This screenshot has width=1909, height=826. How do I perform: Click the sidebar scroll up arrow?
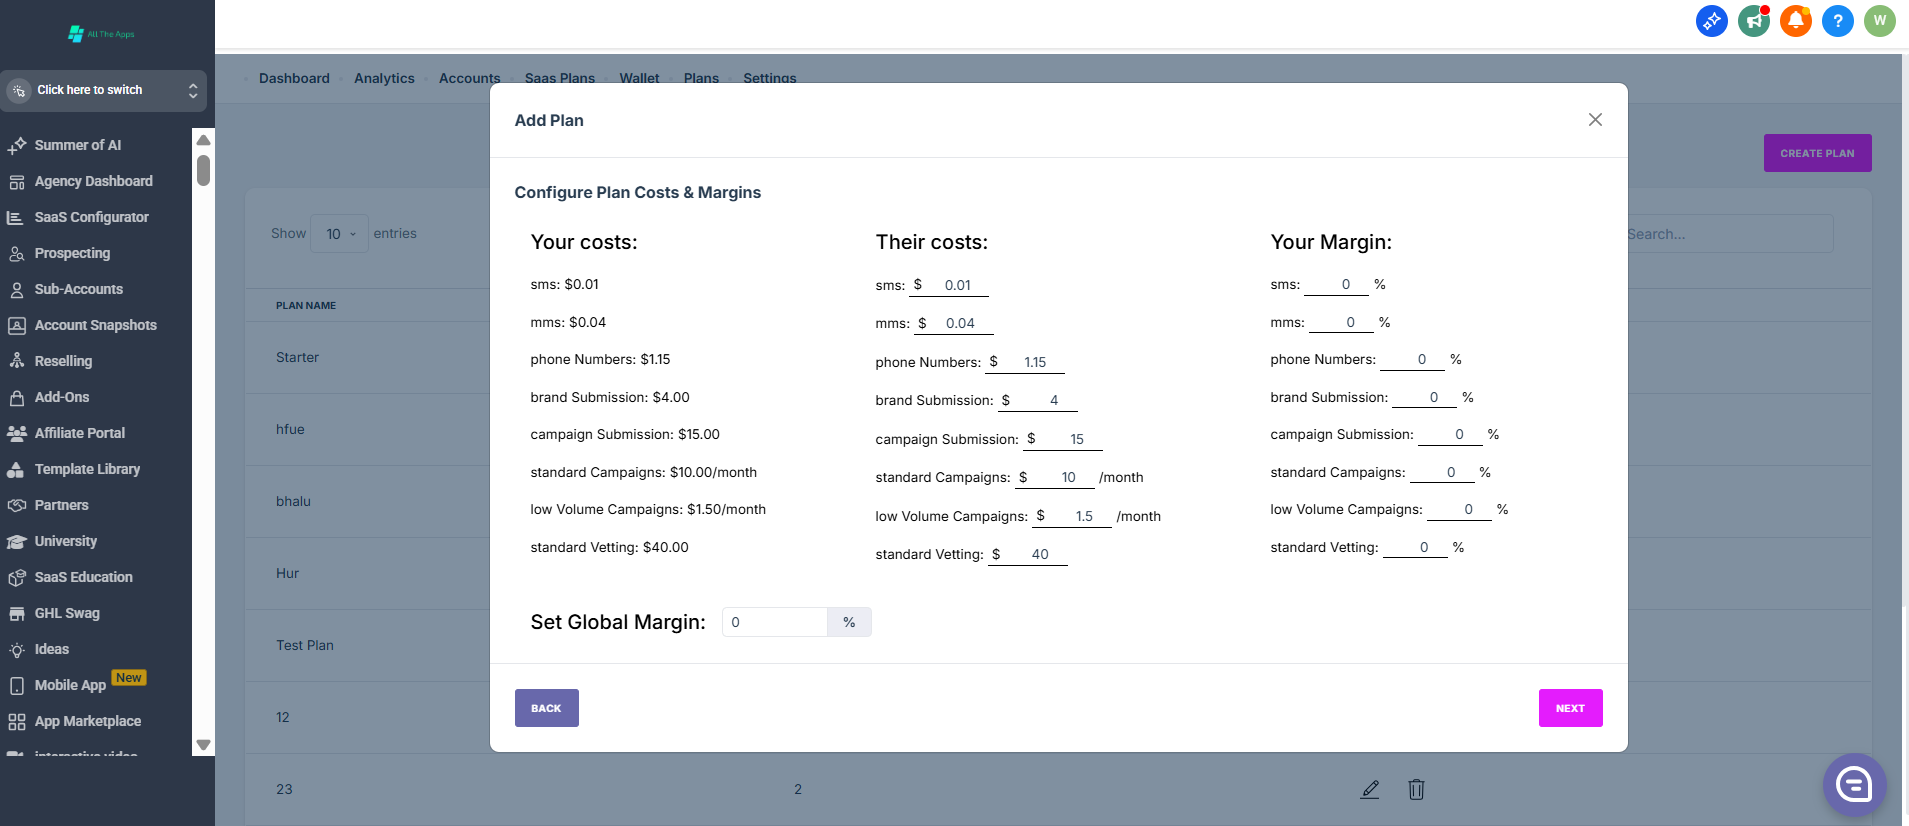(203, 140)
